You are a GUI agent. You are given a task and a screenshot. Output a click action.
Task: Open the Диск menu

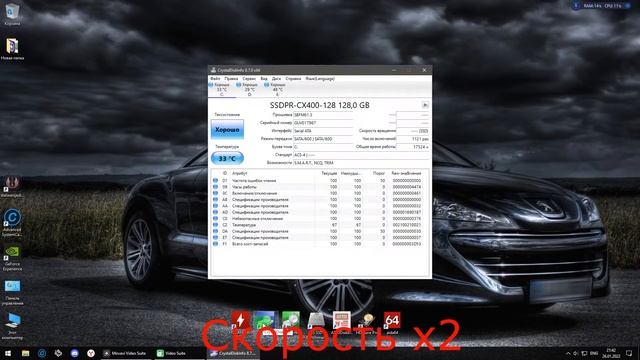[276, 78]
